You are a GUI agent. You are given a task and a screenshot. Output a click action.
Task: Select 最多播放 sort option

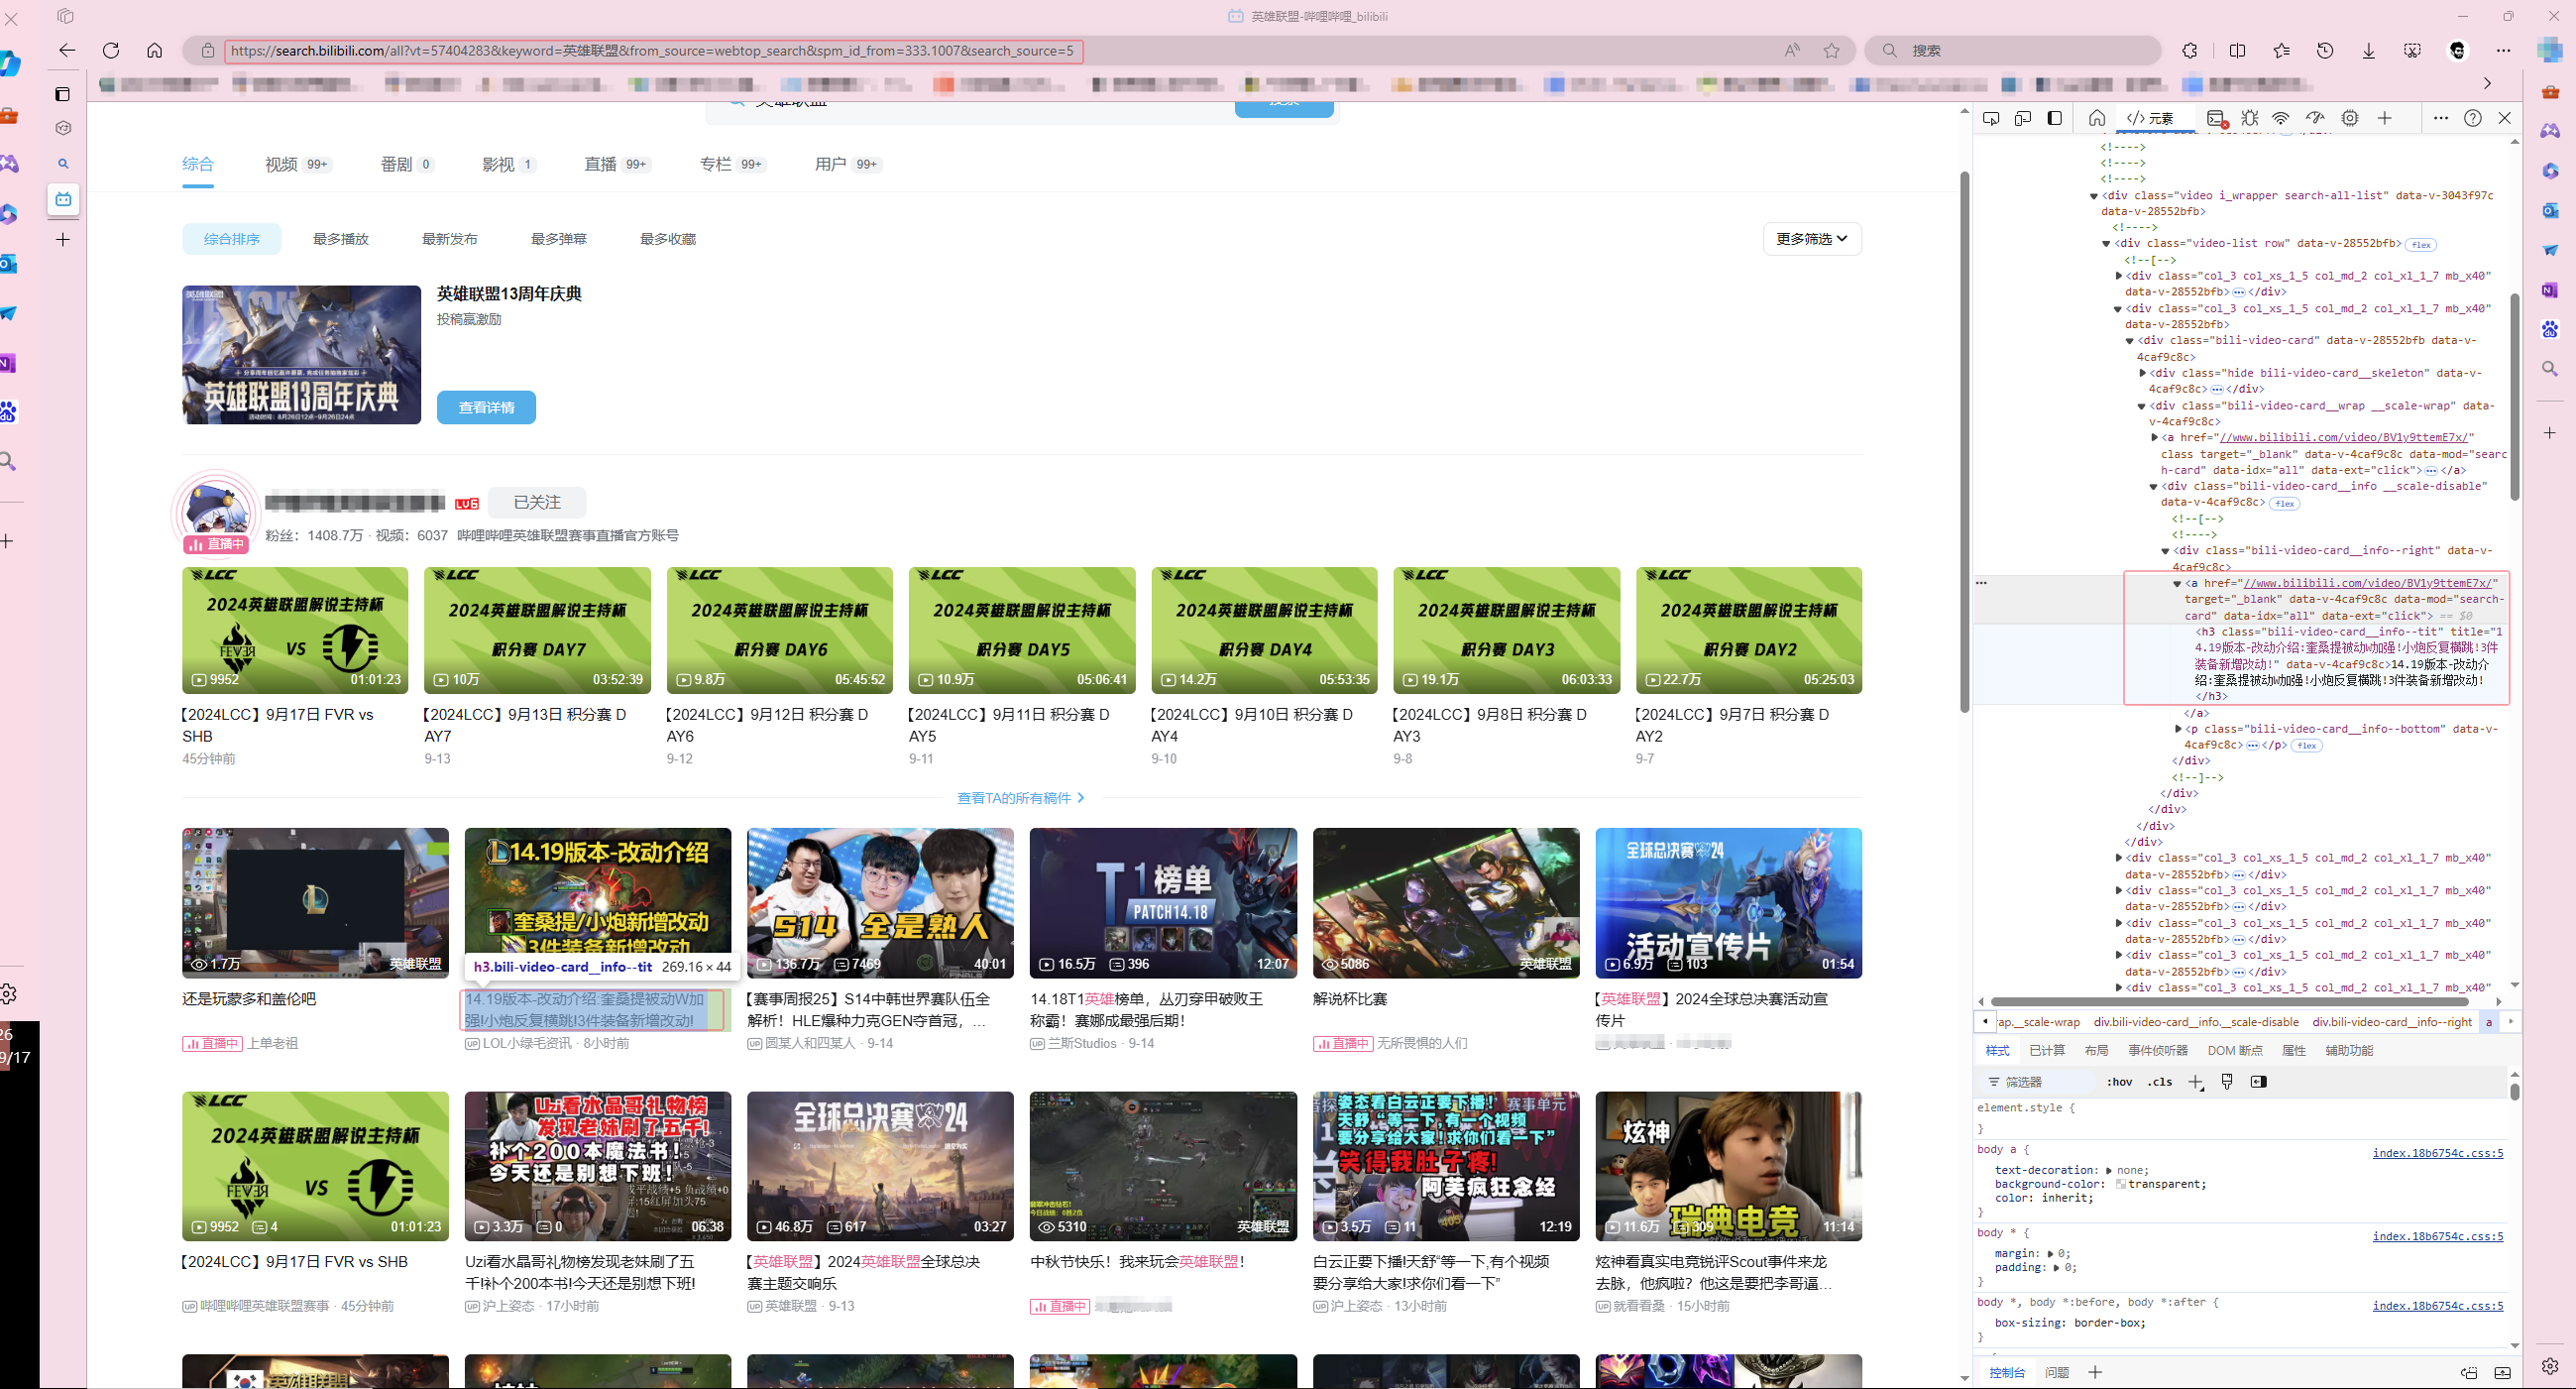[341, 239]
